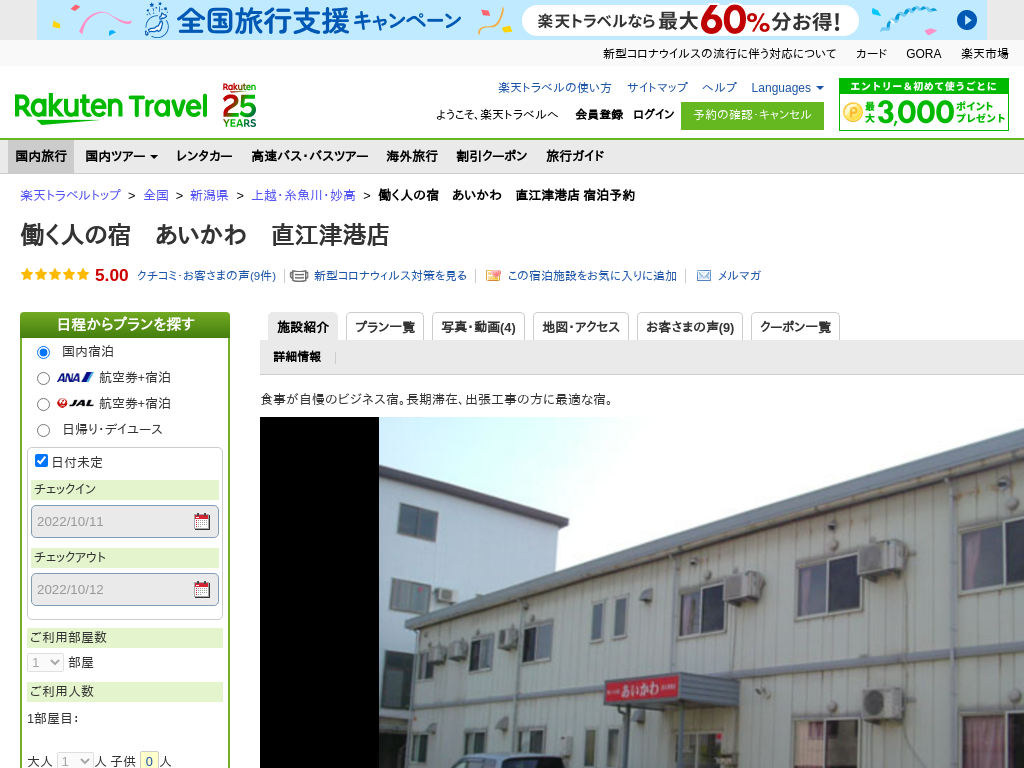The image size is (1024, 768).
Task: Click the メルマガ link
Action: click(739, 276)
